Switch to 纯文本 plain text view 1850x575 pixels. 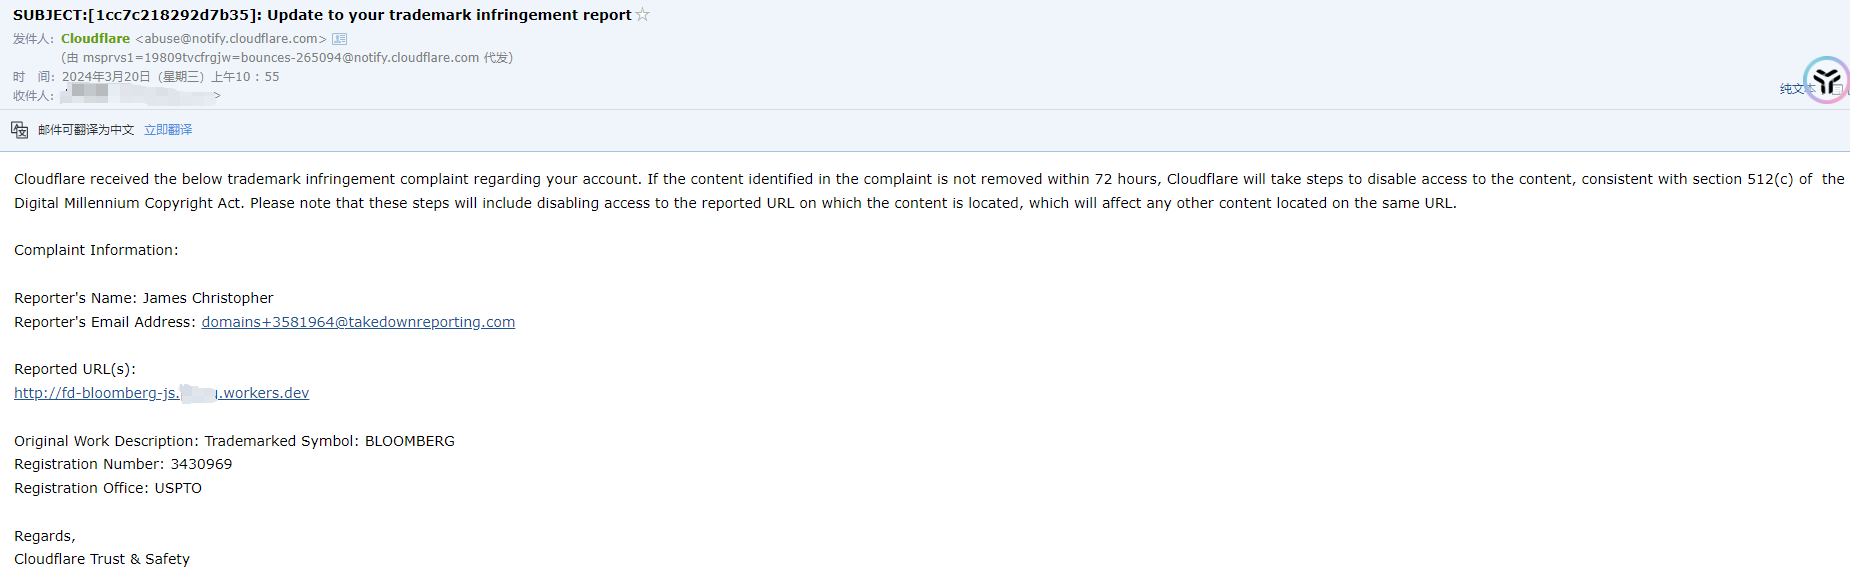click(1796, 89)
